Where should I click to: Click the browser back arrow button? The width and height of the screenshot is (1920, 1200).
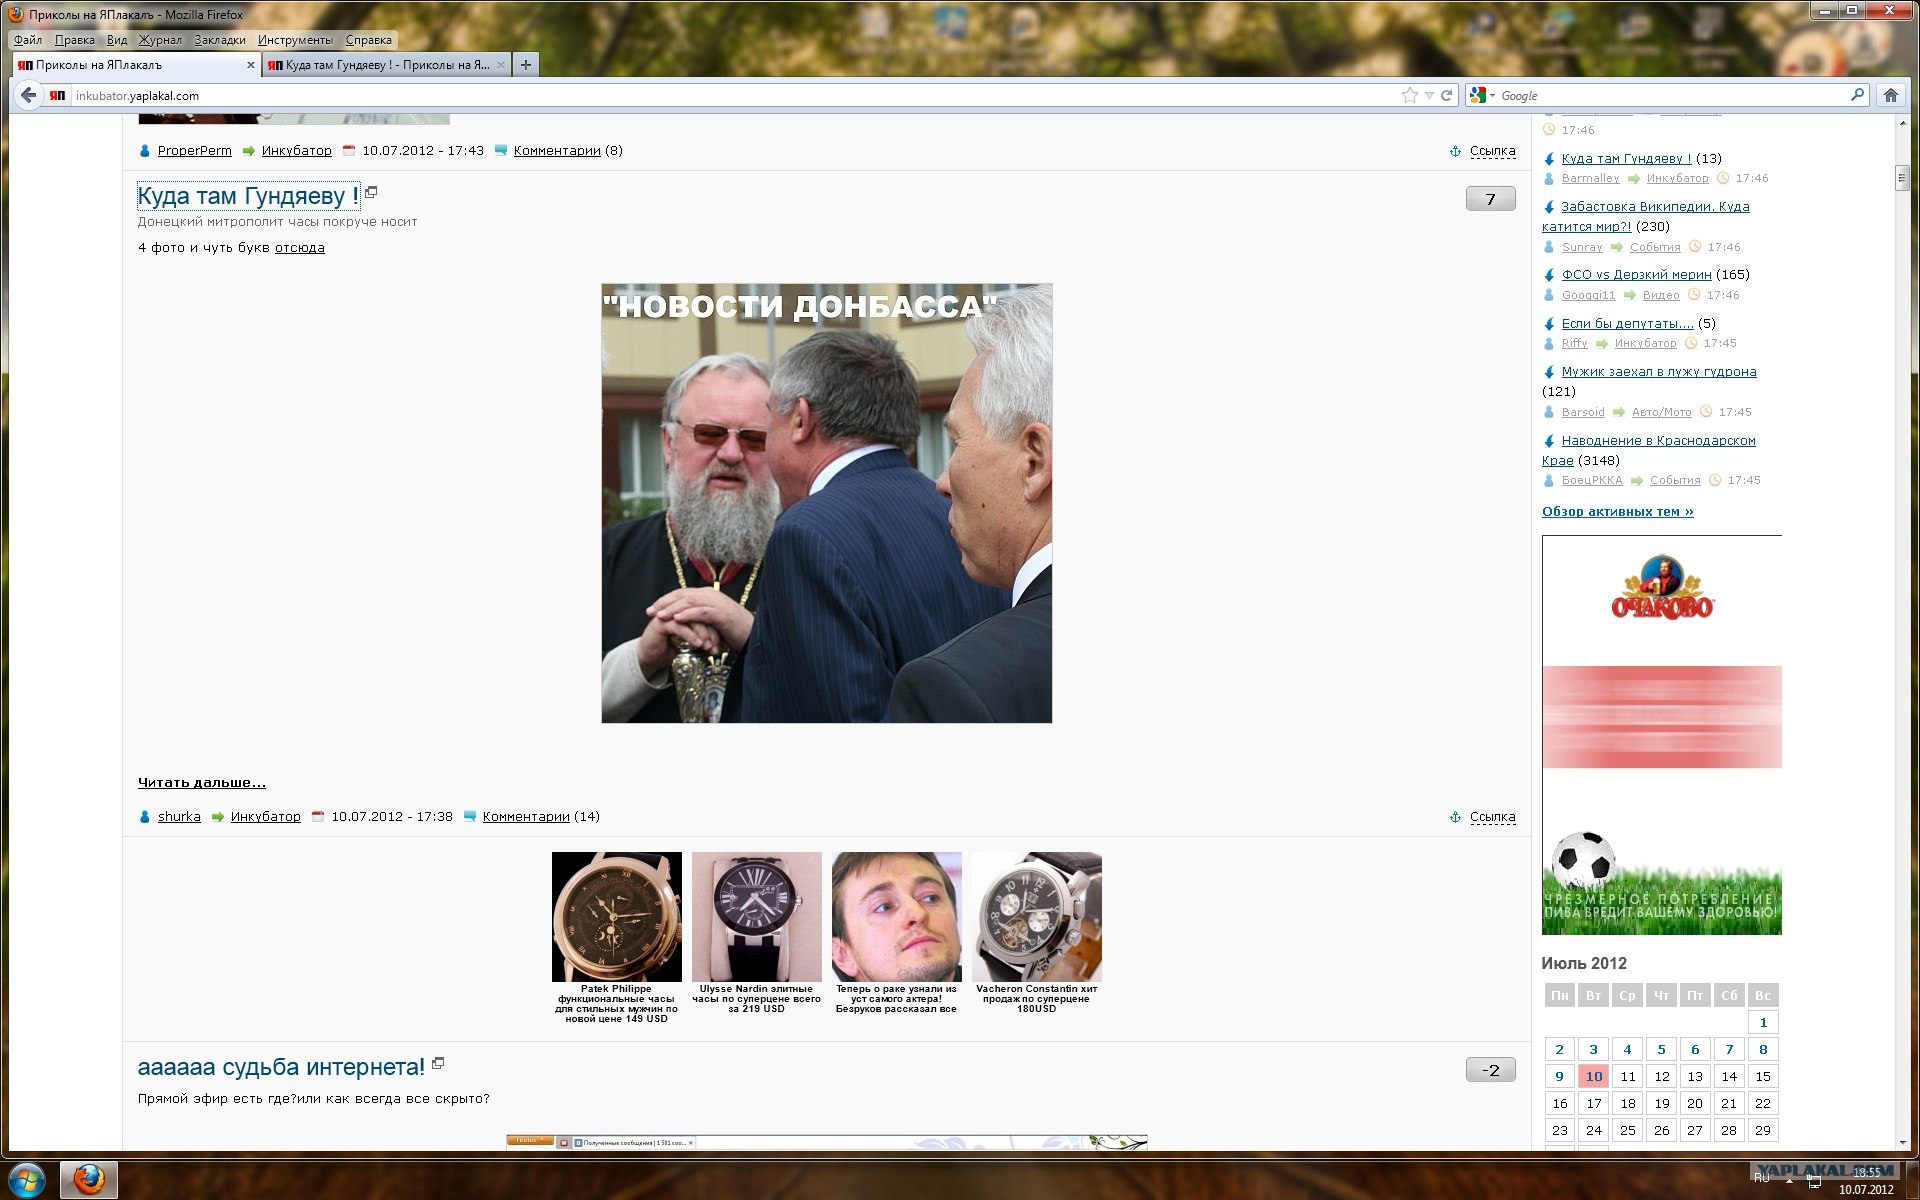point(28,95)
